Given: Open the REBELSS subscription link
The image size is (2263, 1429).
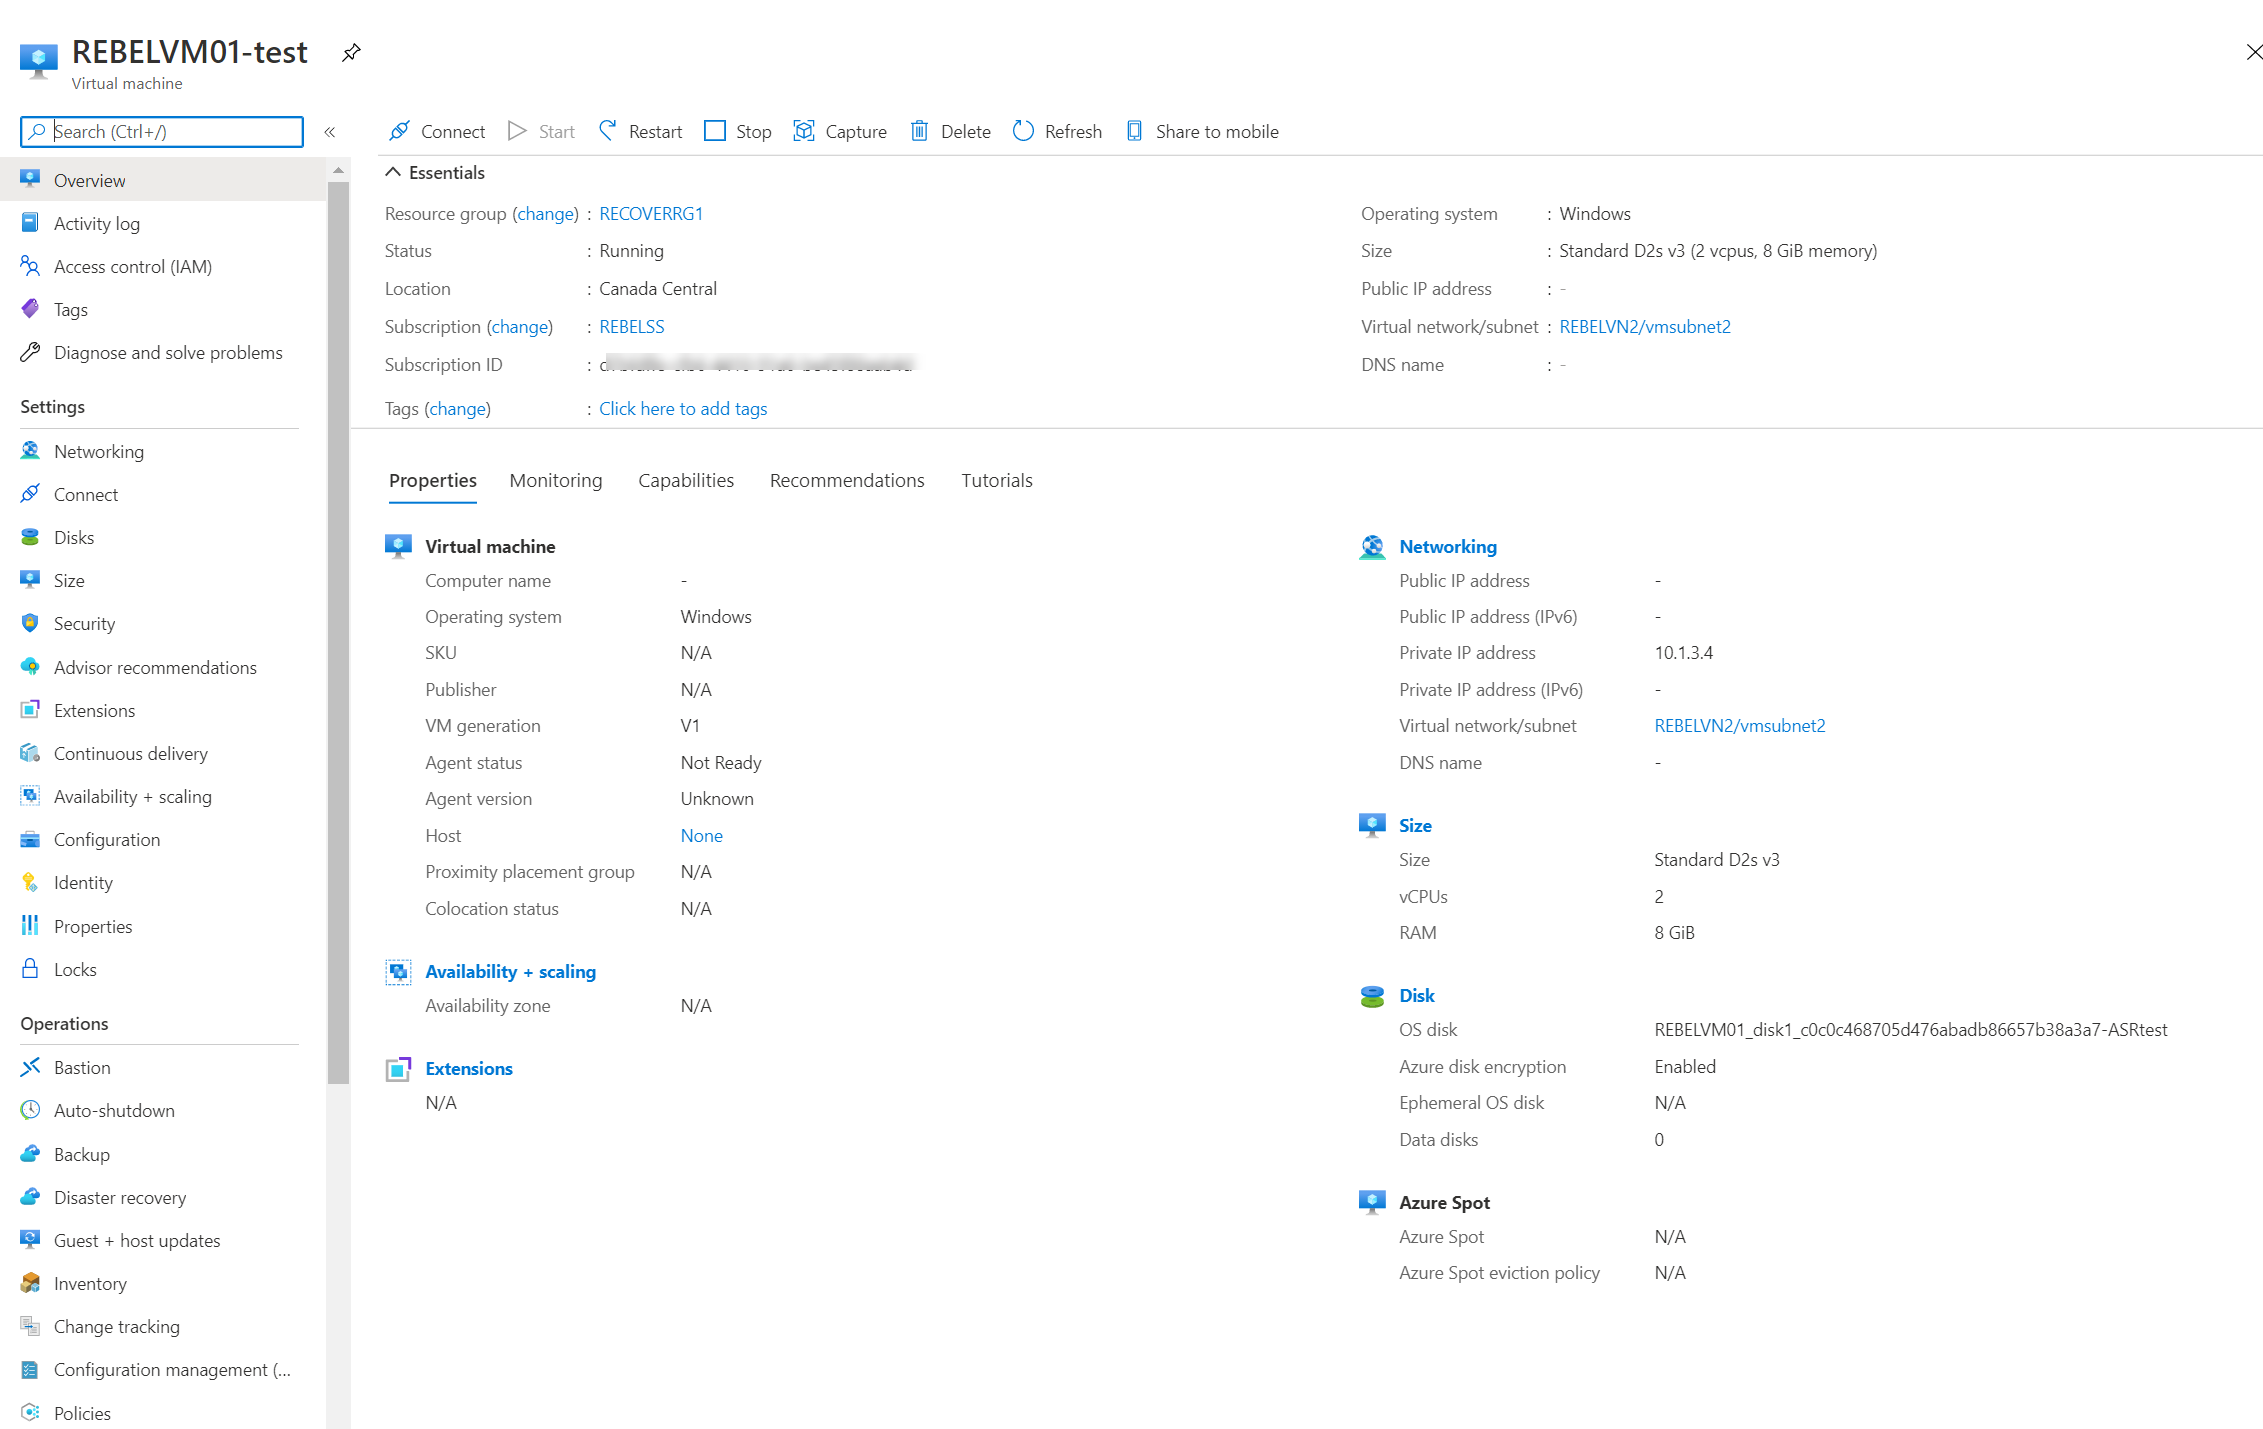Looking at the screenshot, I should [x=632, y=326].
